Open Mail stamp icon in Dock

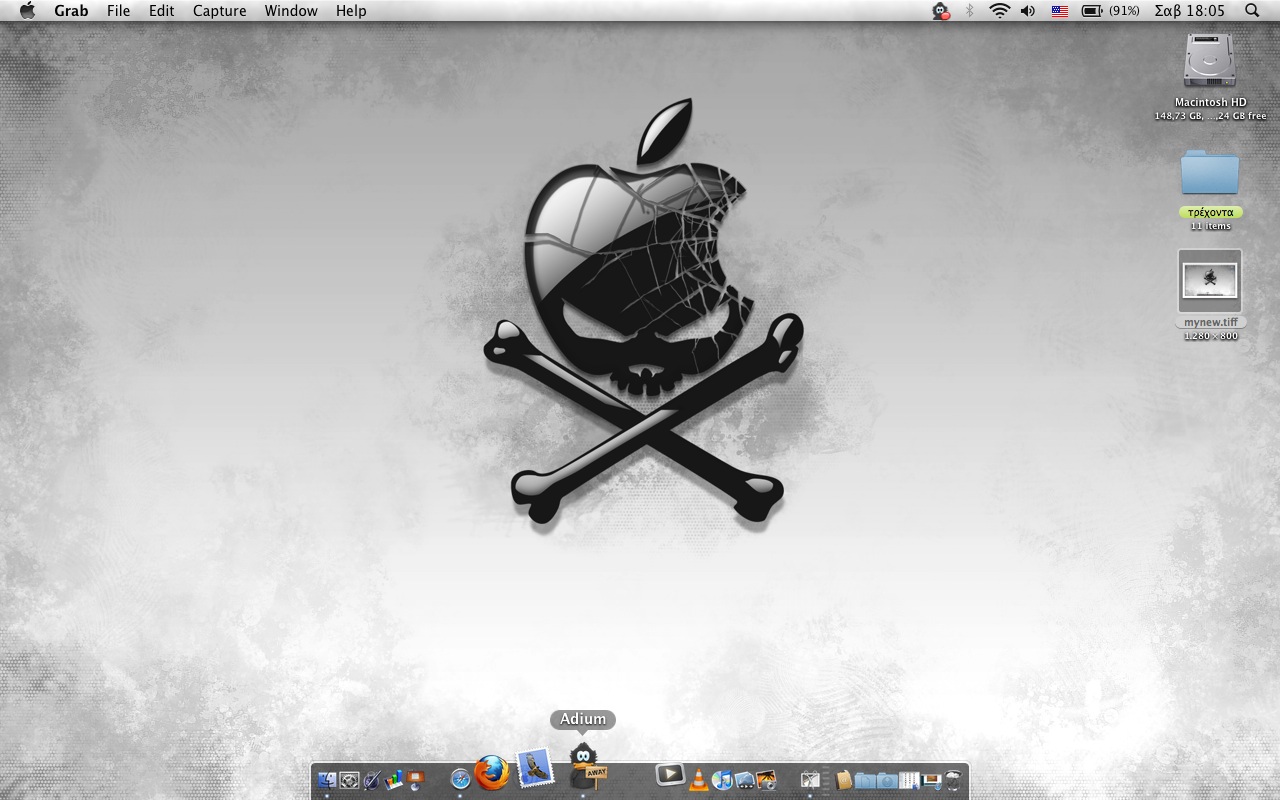tap(534, 767)
